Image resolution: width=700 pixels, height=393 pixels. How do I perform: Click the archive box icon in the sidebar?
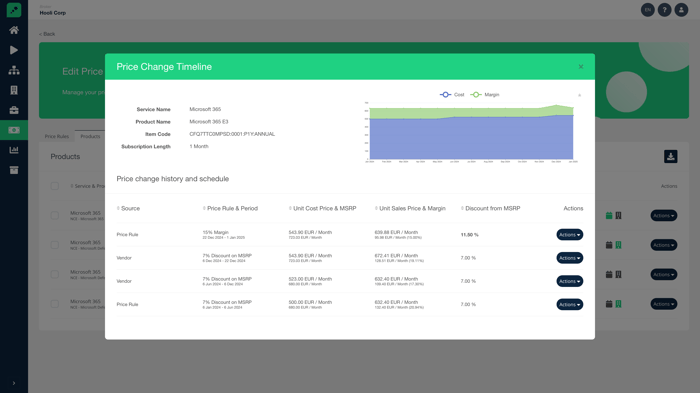(14, 170)
